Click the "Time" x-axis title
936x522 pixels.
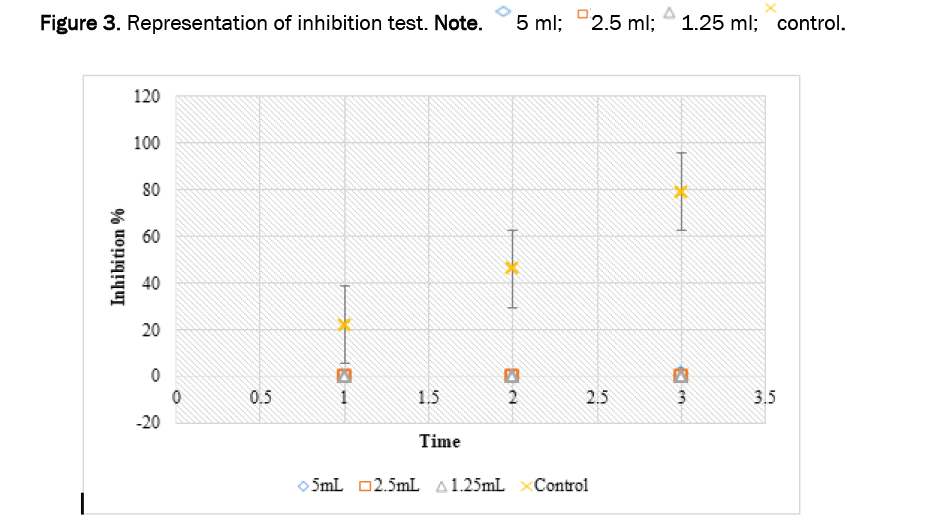pyautogui.click(x=440, y=441)
